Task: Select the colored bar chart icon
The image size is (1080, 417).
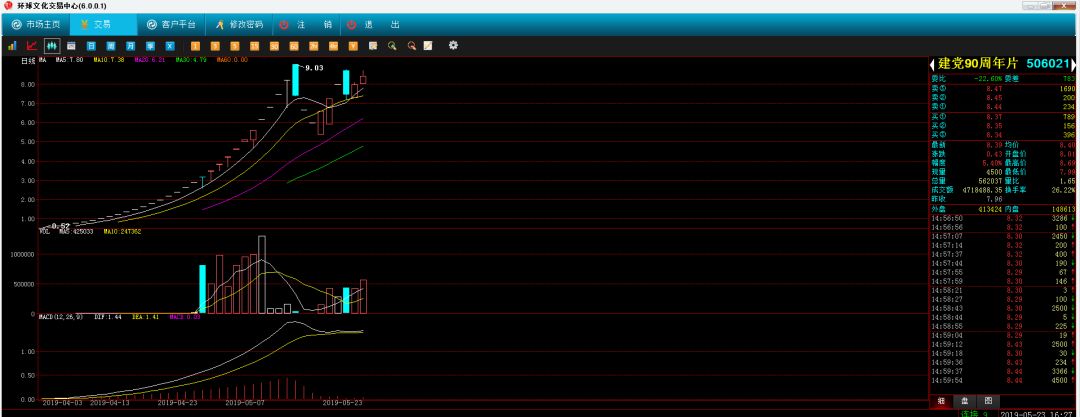Action: pyautogui.click(x=12, y=45)
